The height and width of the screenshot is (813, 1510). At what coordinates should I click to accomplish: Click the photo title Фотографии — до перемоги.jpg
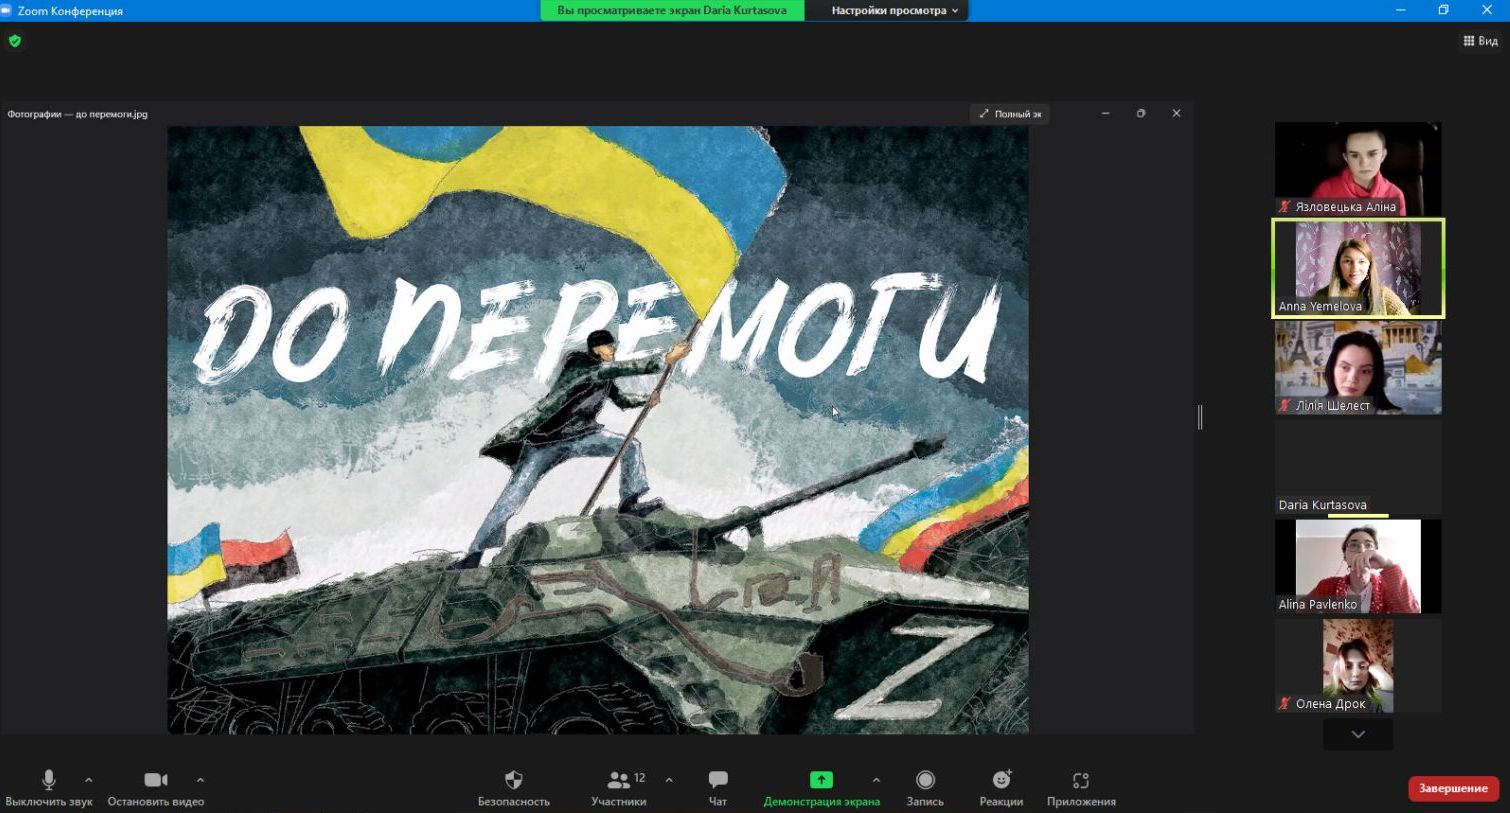click(78, 114)
